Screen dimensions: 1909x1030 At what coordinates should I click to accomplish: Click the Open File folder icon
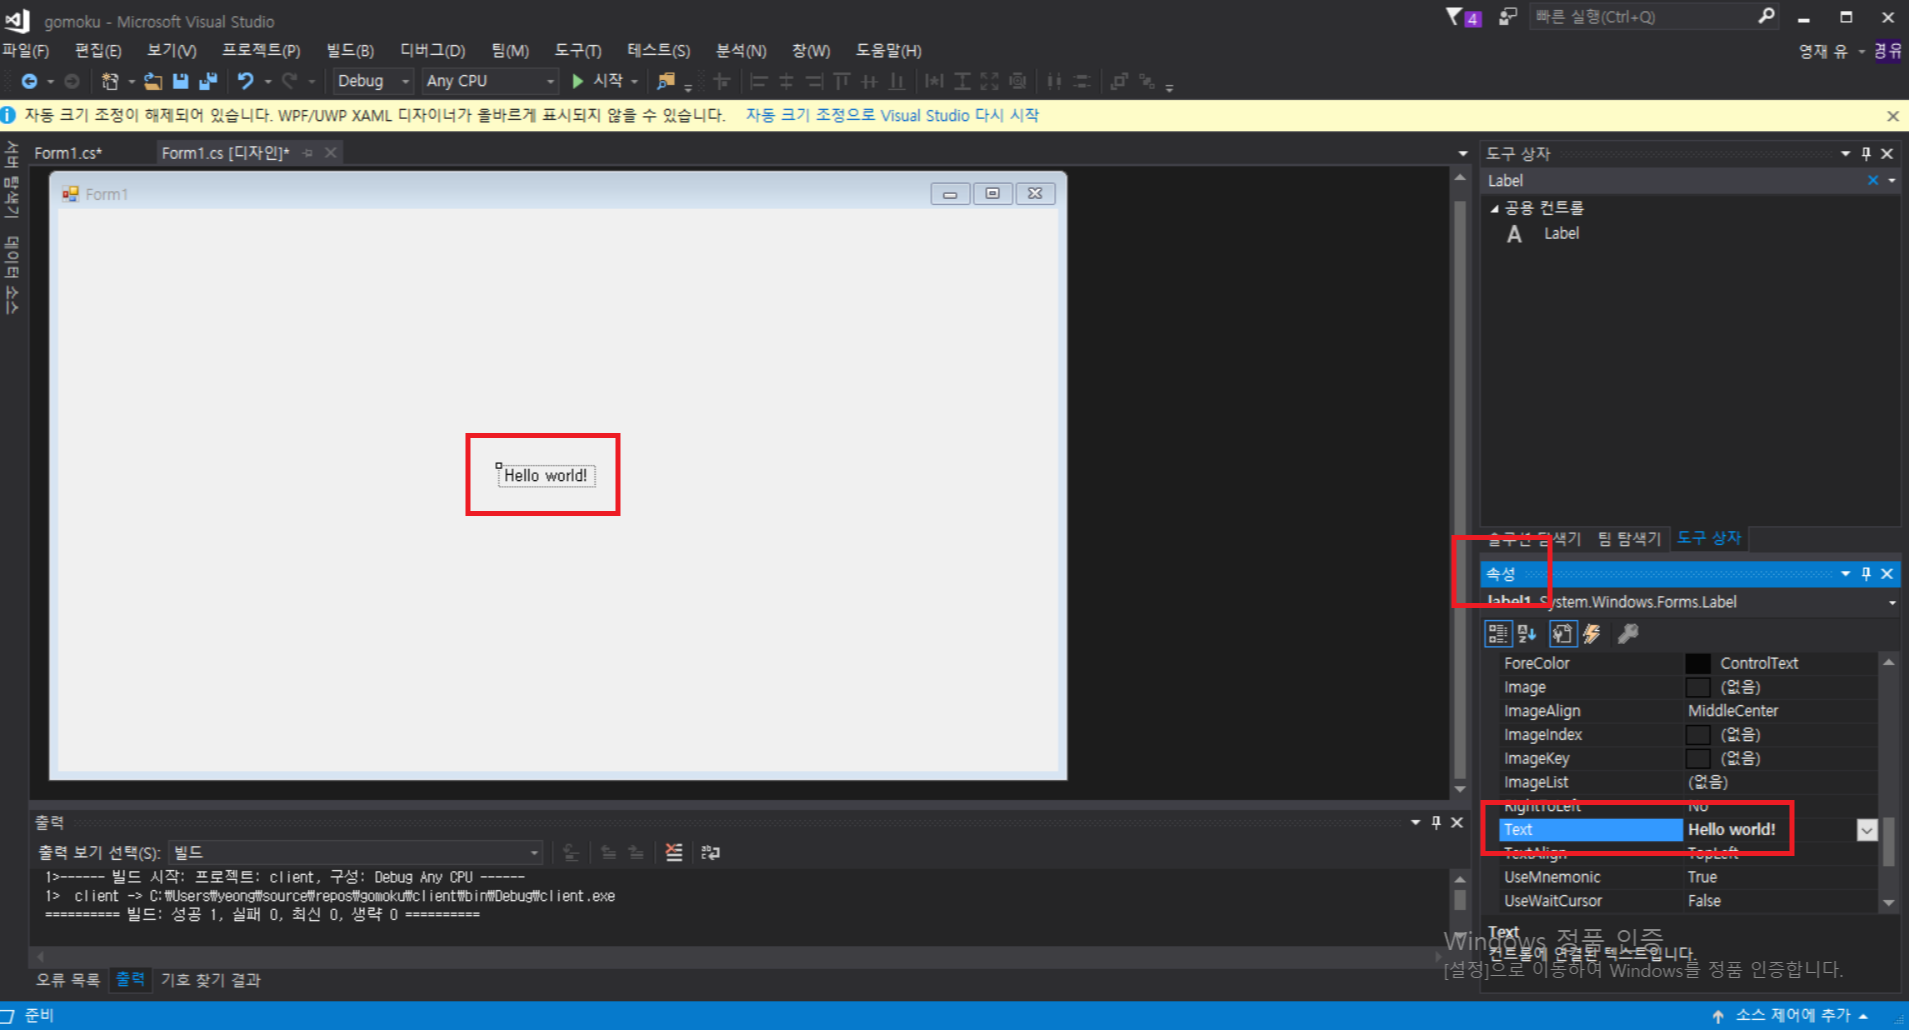pyautogui.click(x=152, y=81)
